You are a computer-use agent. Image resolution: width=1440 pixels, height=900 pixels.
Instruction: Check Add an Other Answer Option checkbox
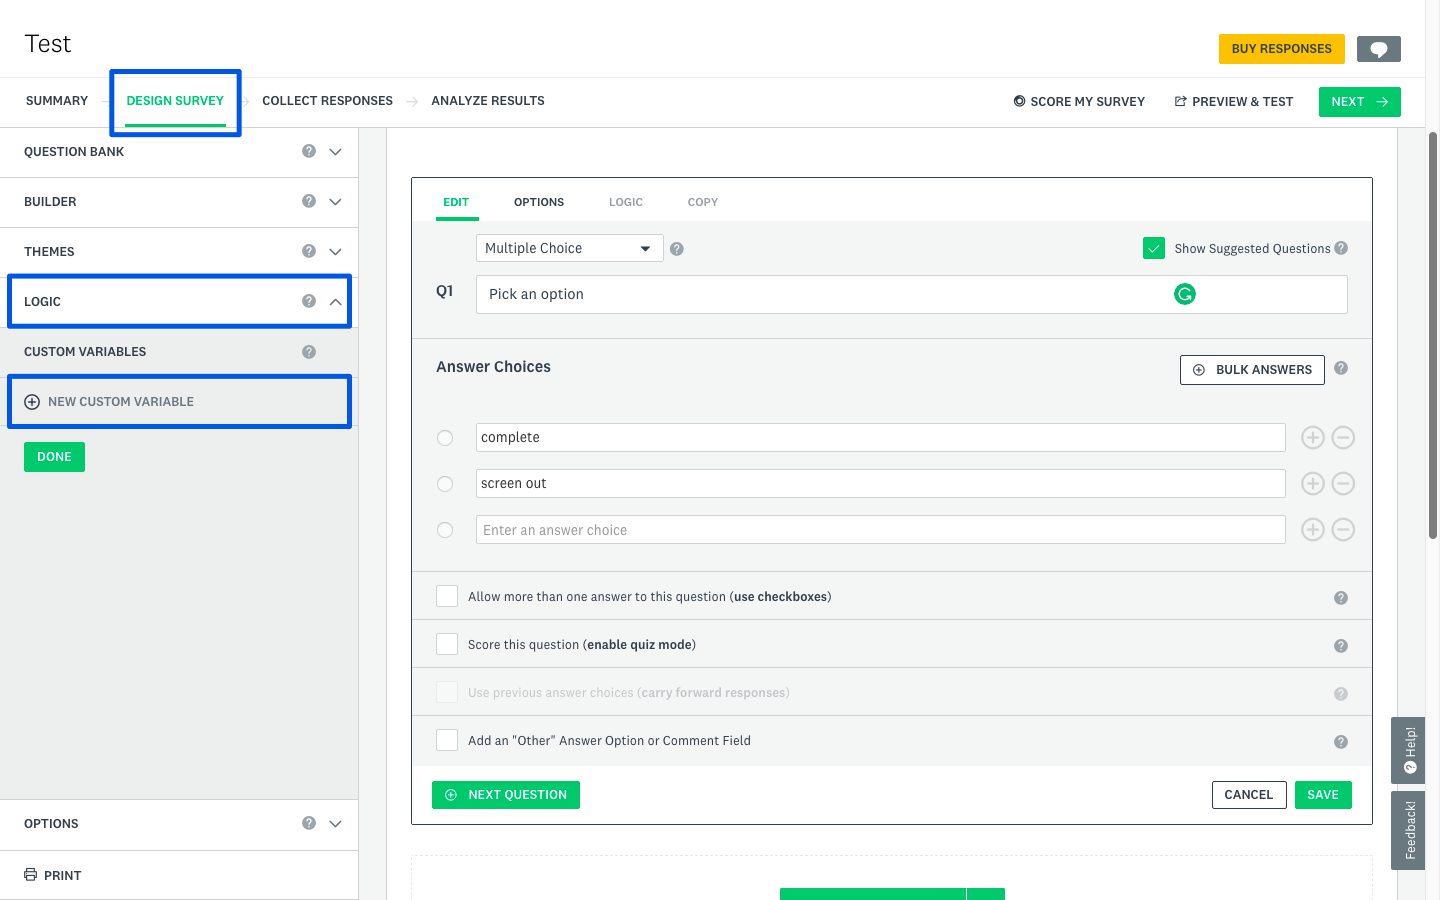[447, 740]
